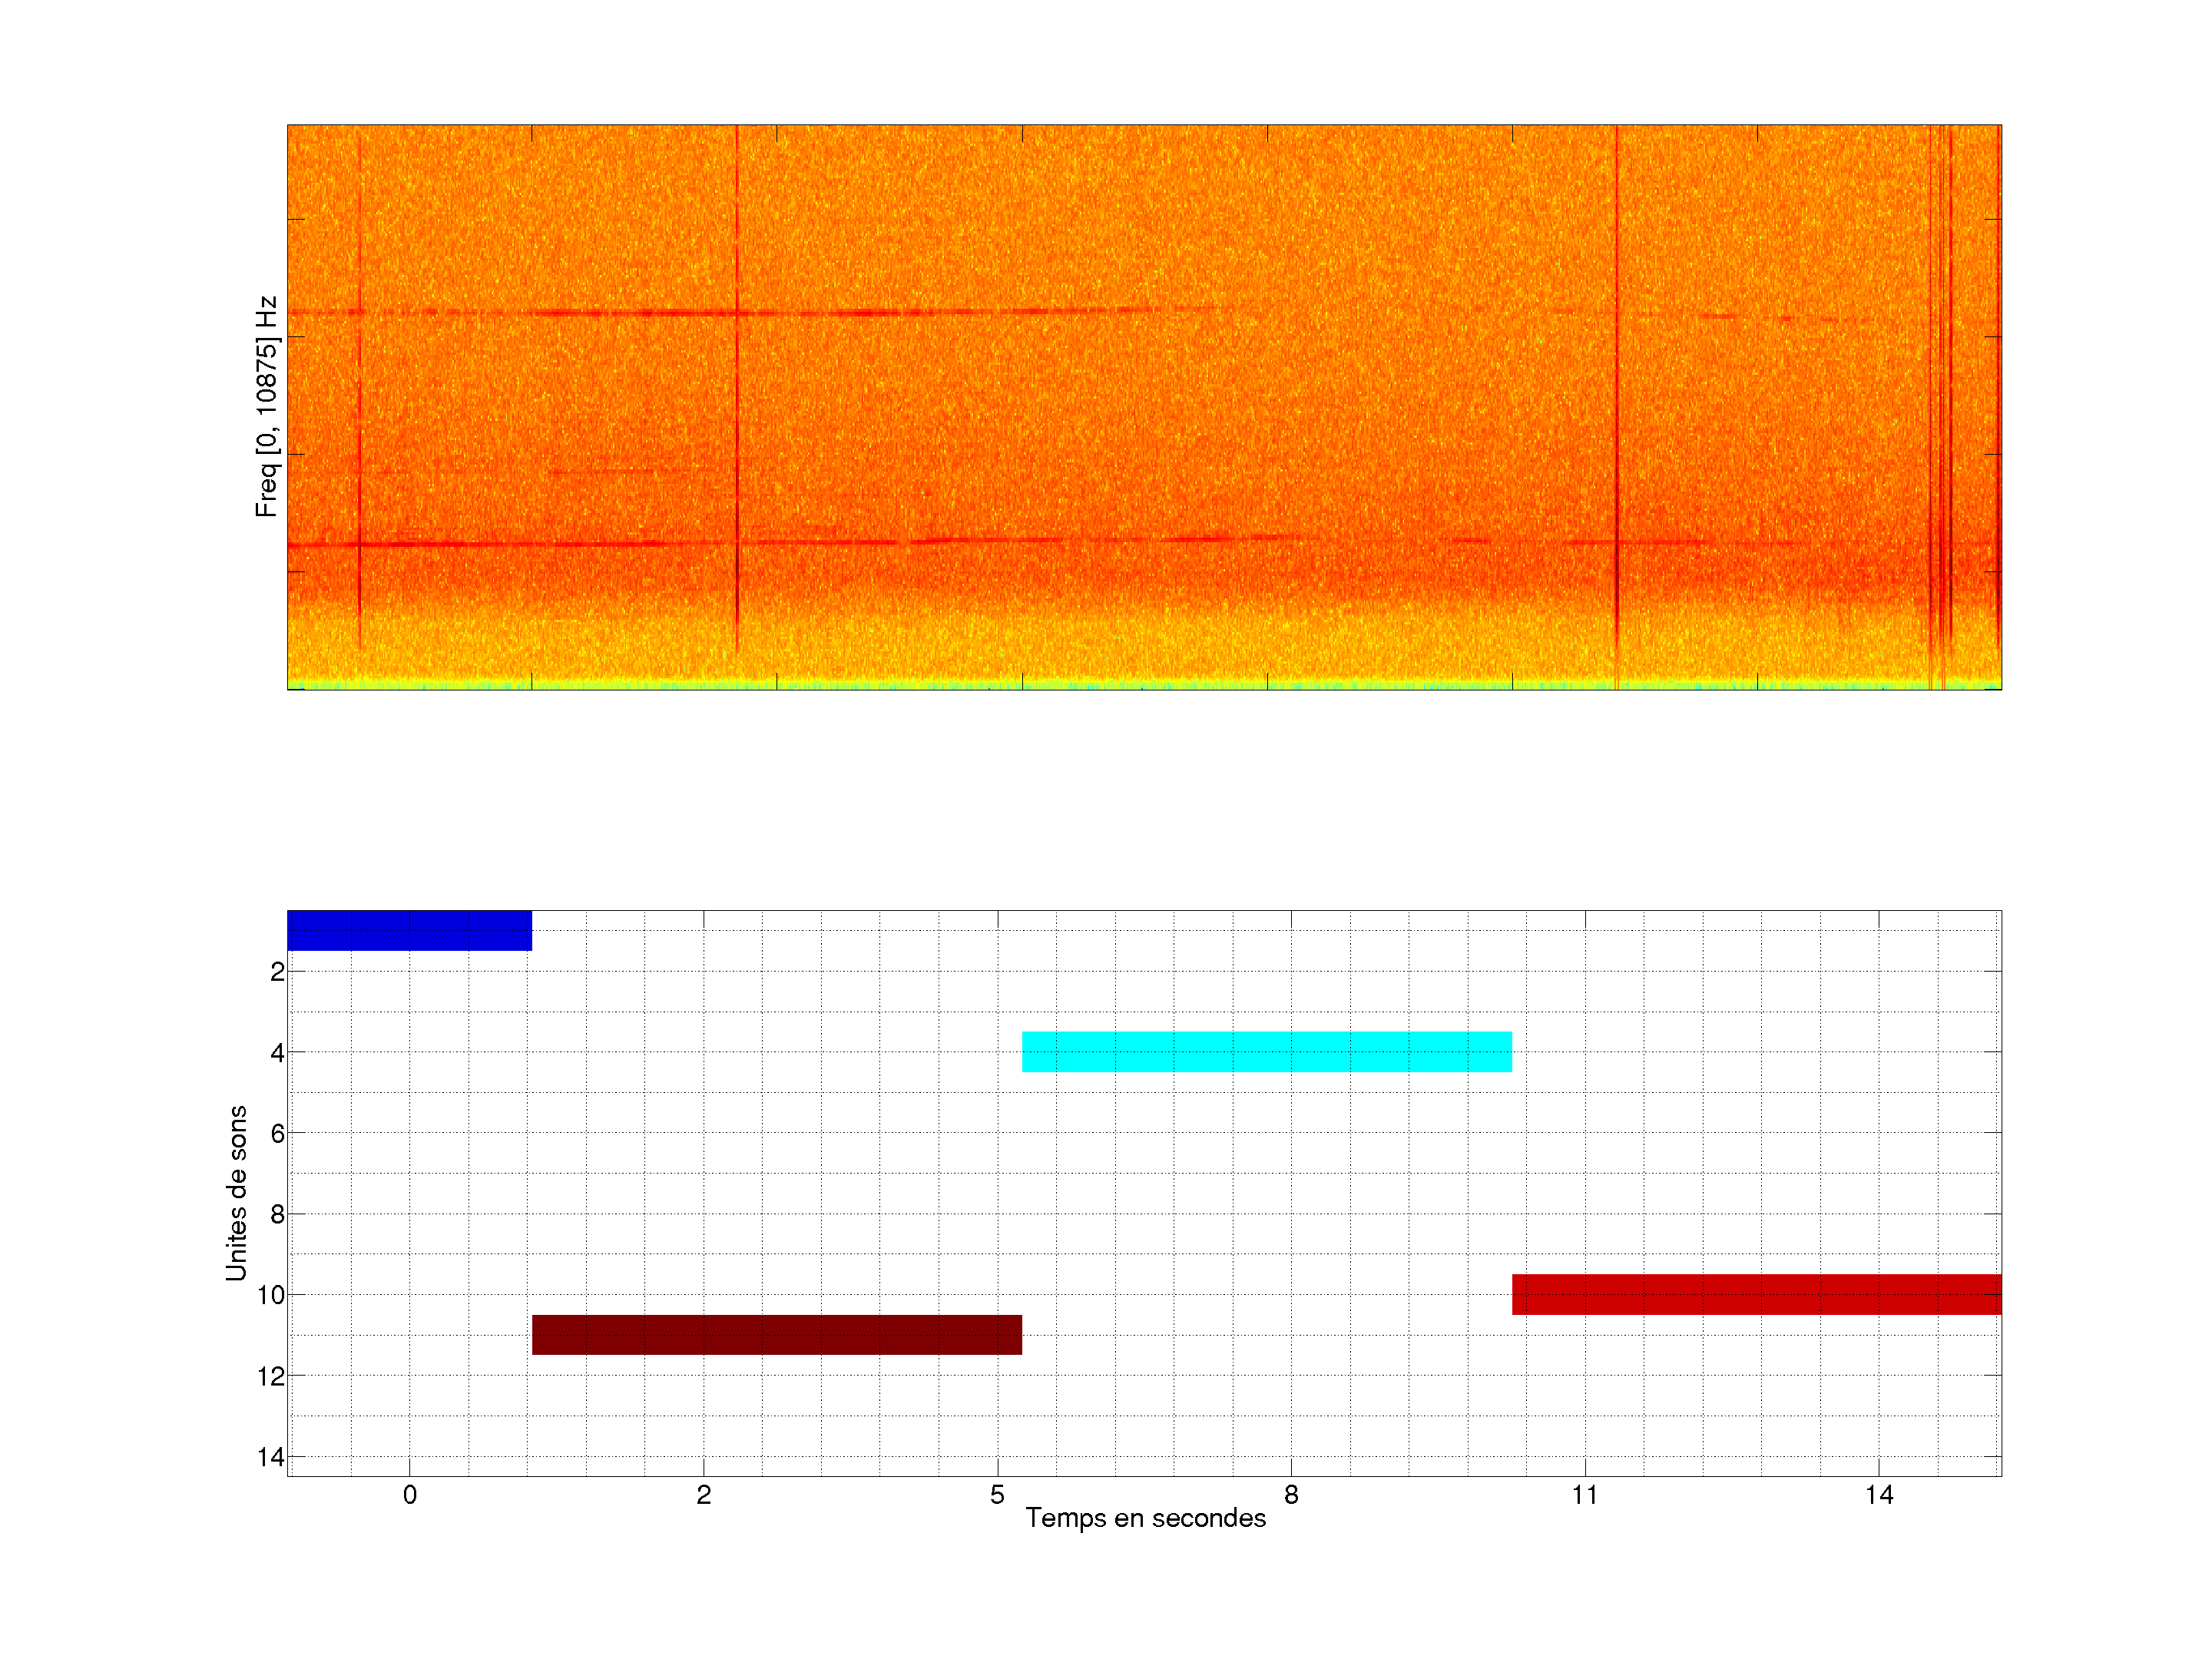This screenshot has height=1659, width=2212.
Task: Click x-axis tick label 2
Action: 703,1495
